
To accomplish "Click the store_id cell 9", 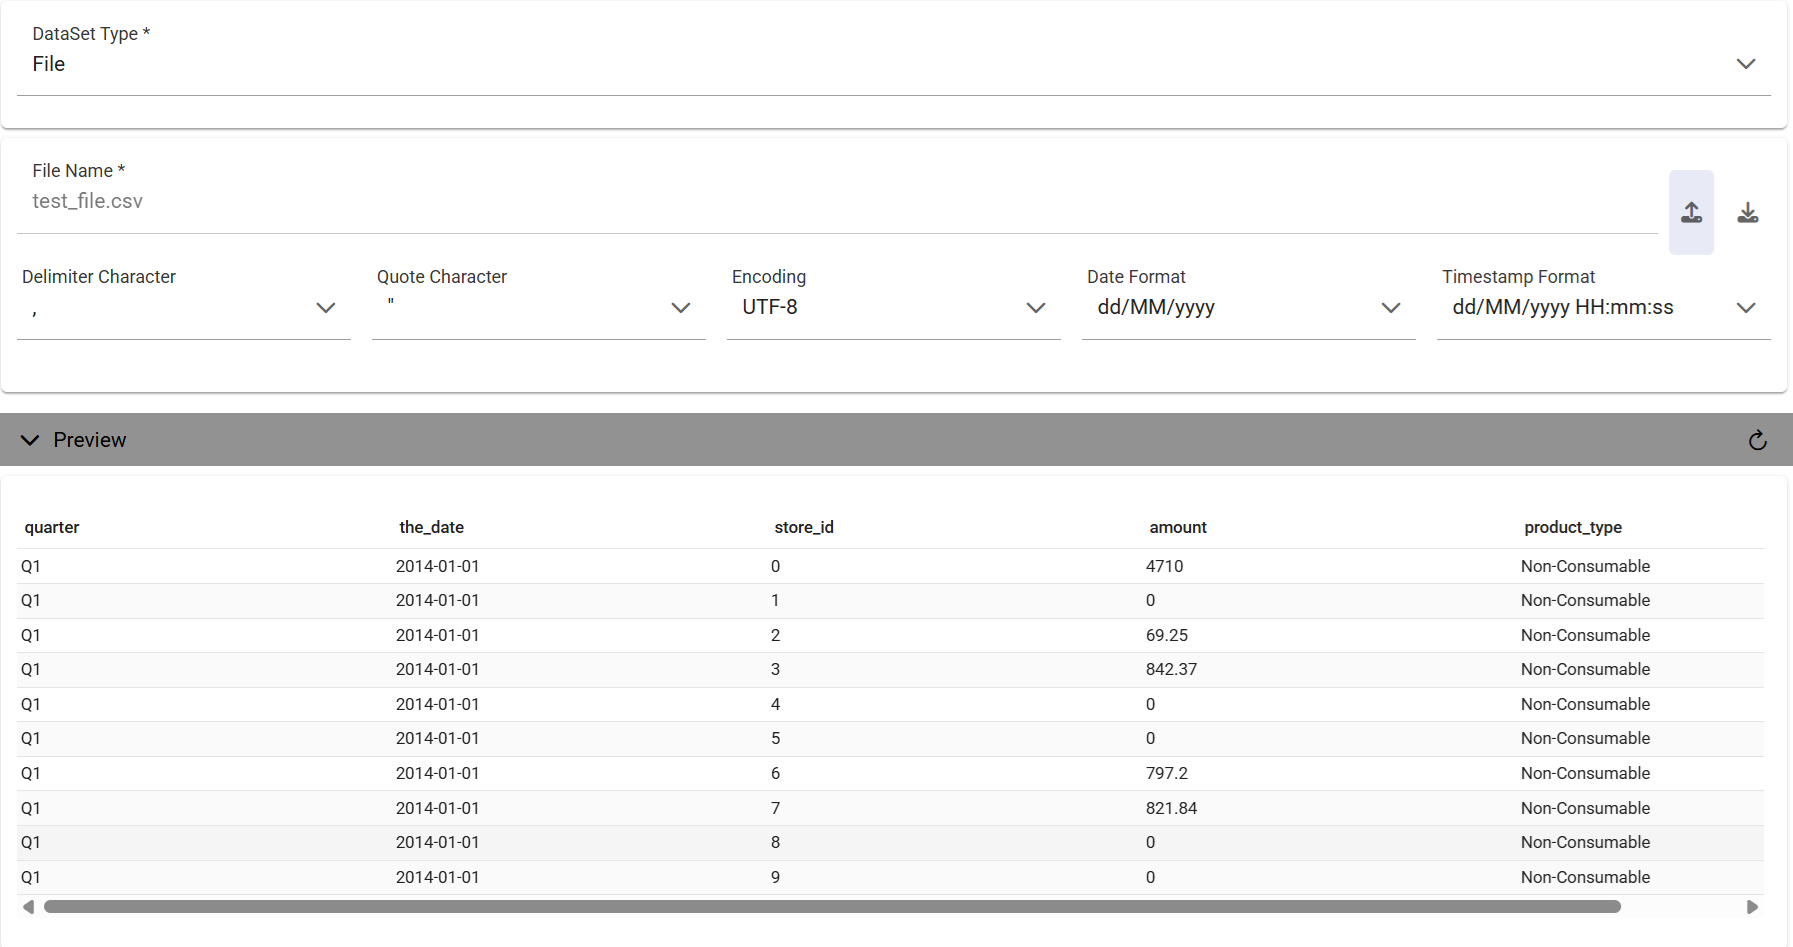I will (x=775, y=877).
